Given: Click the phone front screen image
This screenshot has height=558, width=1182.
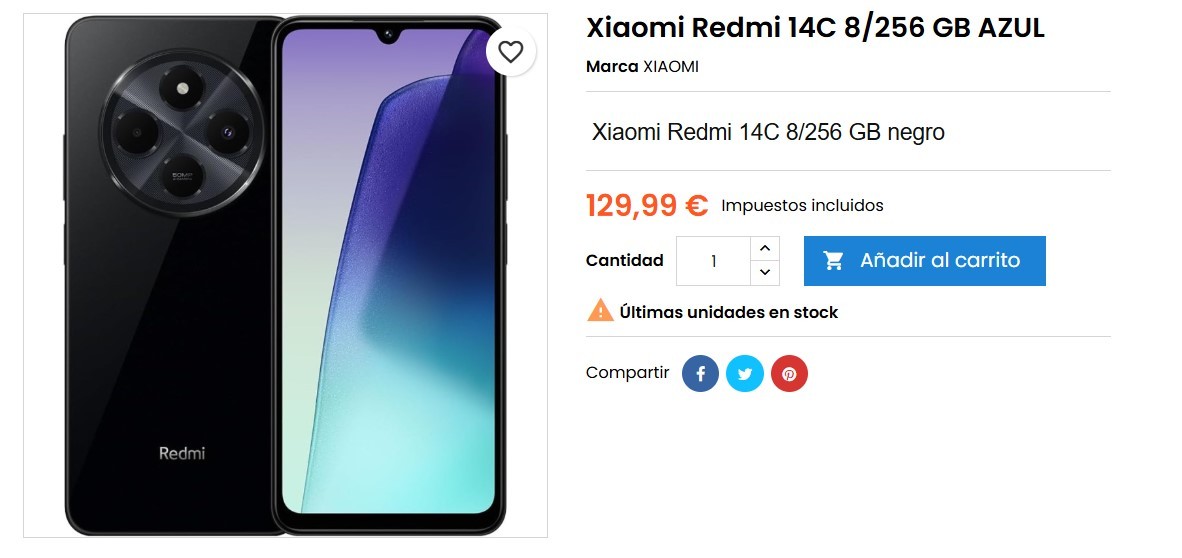Looking at the screenshot, I should (x=388, y=275).
